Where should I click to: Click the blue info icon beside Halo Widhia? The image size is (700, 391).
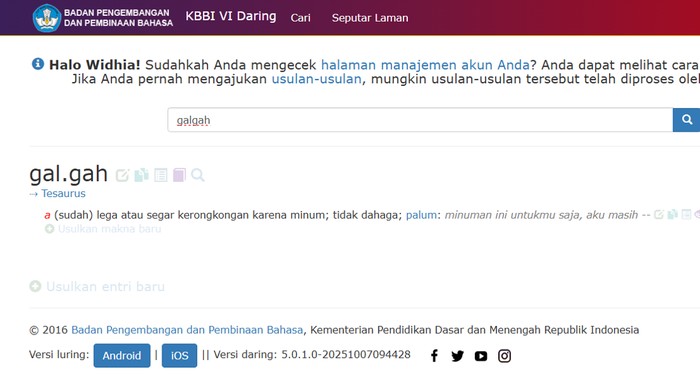pyautogui.click(x=38, y=64)
